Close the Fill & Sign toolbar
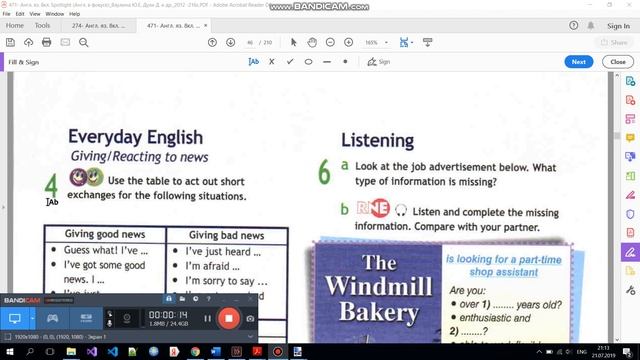The width and height of the screenshot is (640, 360). pos(618,62)
